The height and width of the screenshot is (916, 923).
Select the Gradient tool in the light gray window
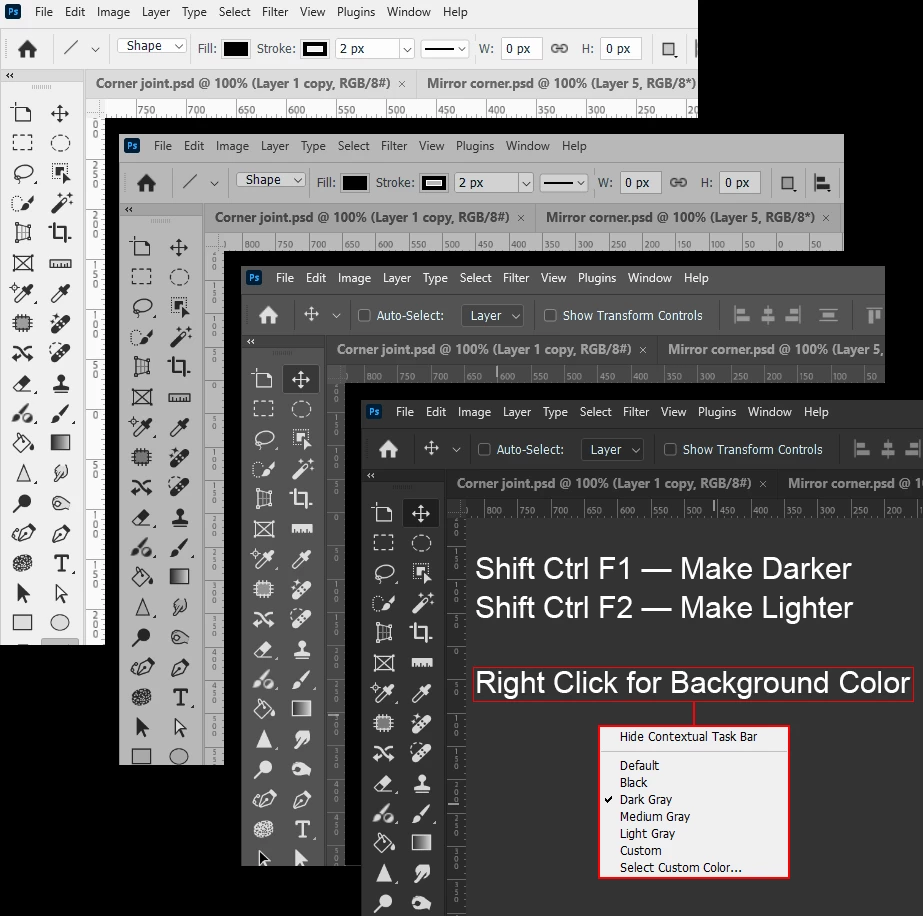coord(180,576)
